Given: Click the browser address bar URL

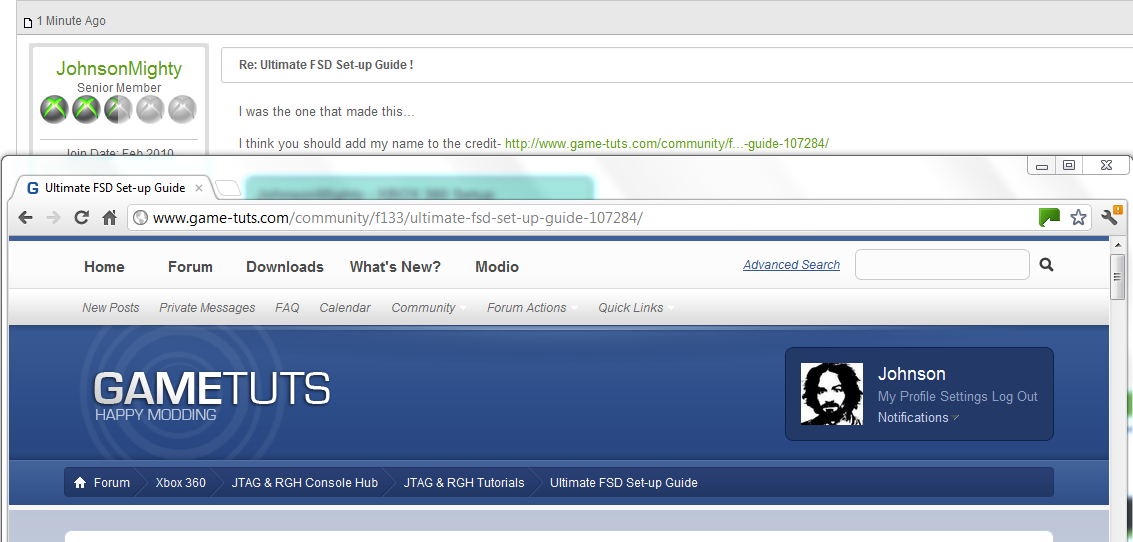Looking at the screenshot, I should point(397,218).
